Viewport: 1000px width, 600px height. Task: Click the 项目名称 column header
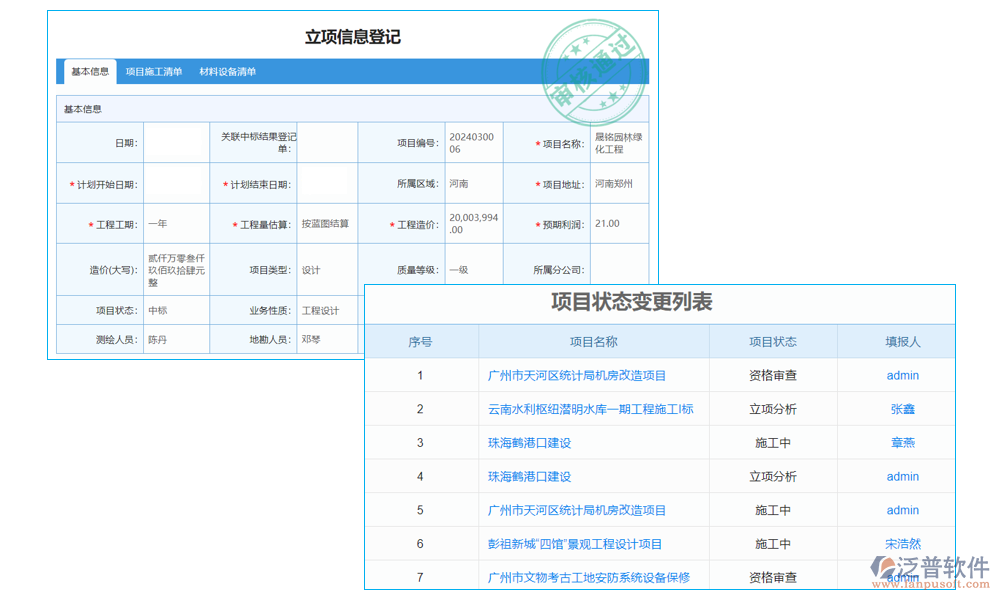click(x=592, y=341)
